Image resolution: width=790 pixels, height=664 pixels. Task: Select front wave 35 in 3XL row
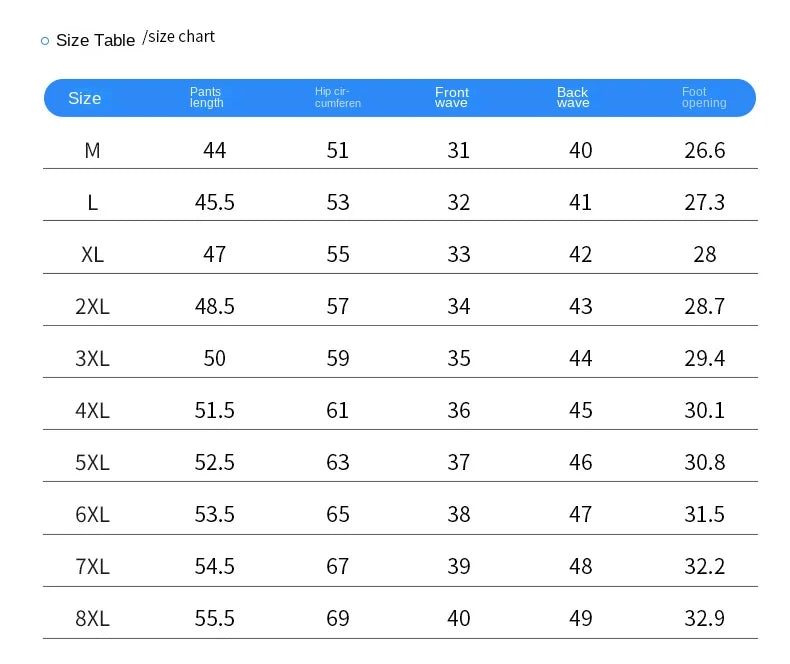point(459,358)
